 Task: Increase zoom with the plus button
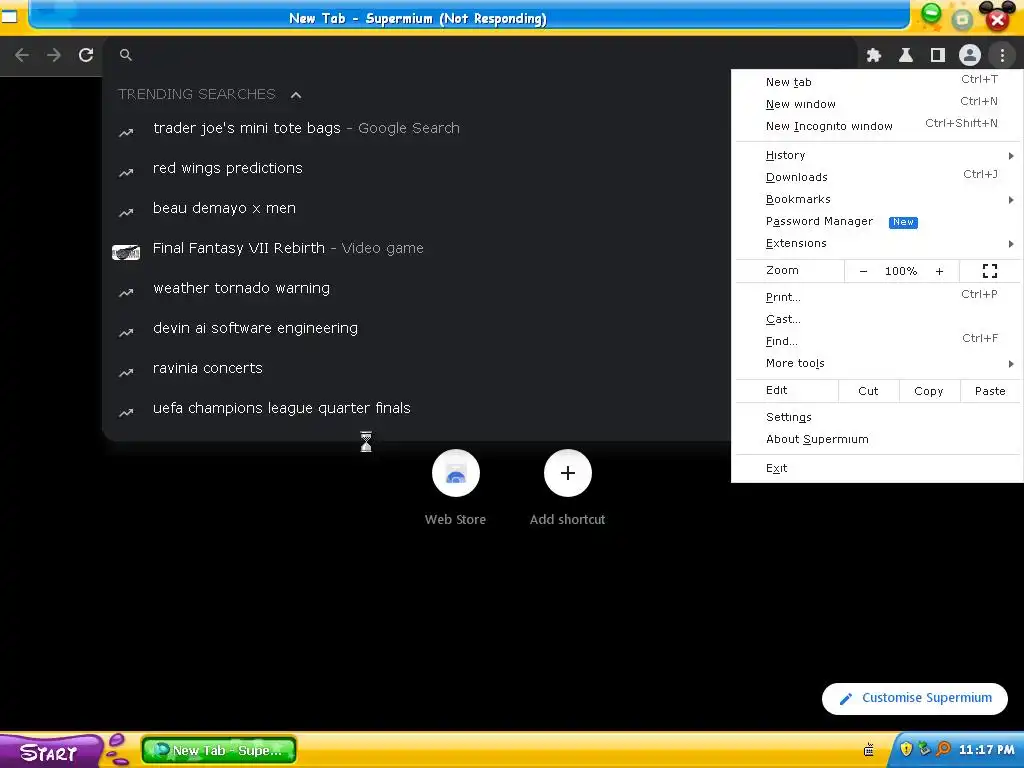[939, 271]
